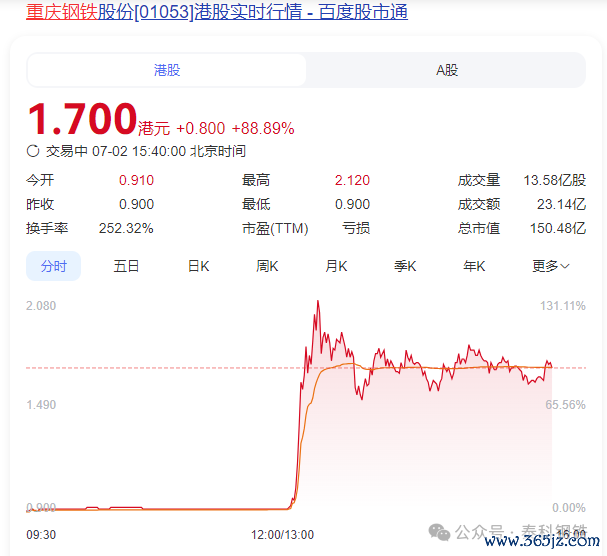Click the price change +0.800
The image size is (607, 556).
coord(201,128)
